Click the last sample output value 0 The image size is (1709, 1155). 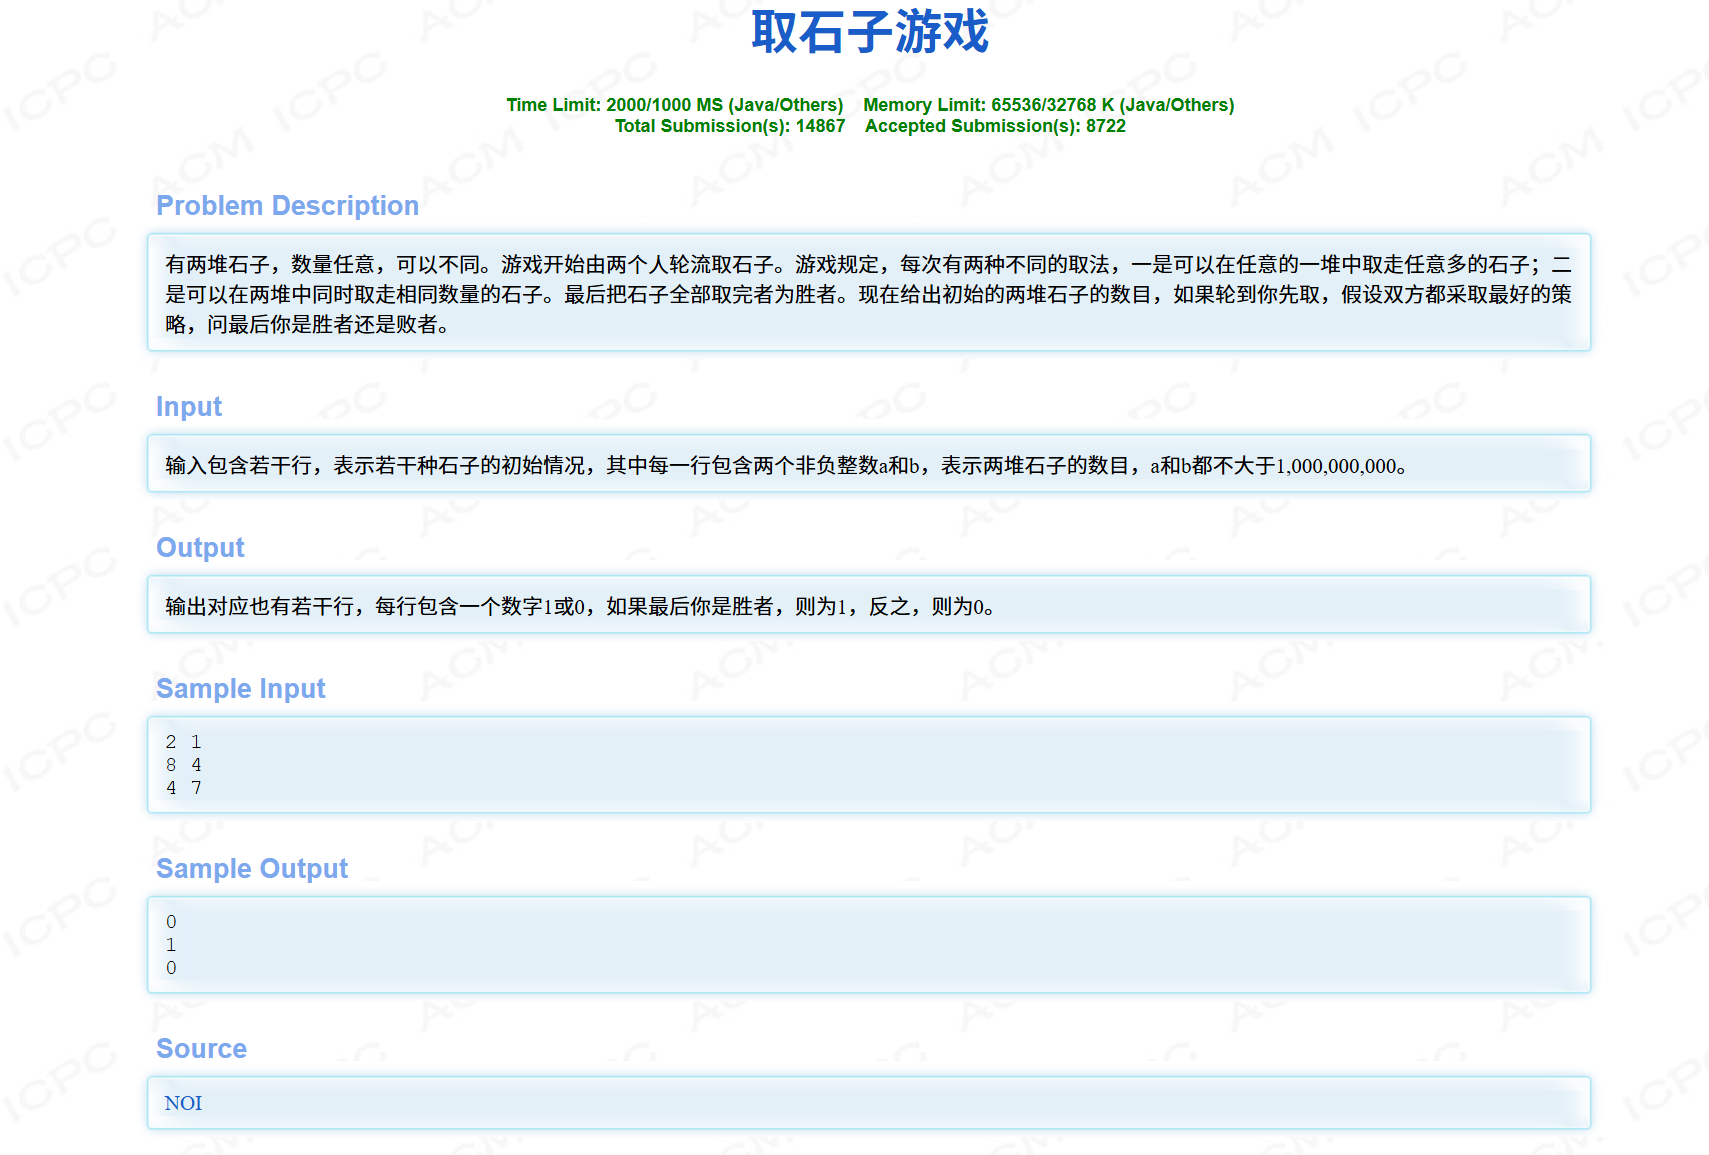coord(171,968)
